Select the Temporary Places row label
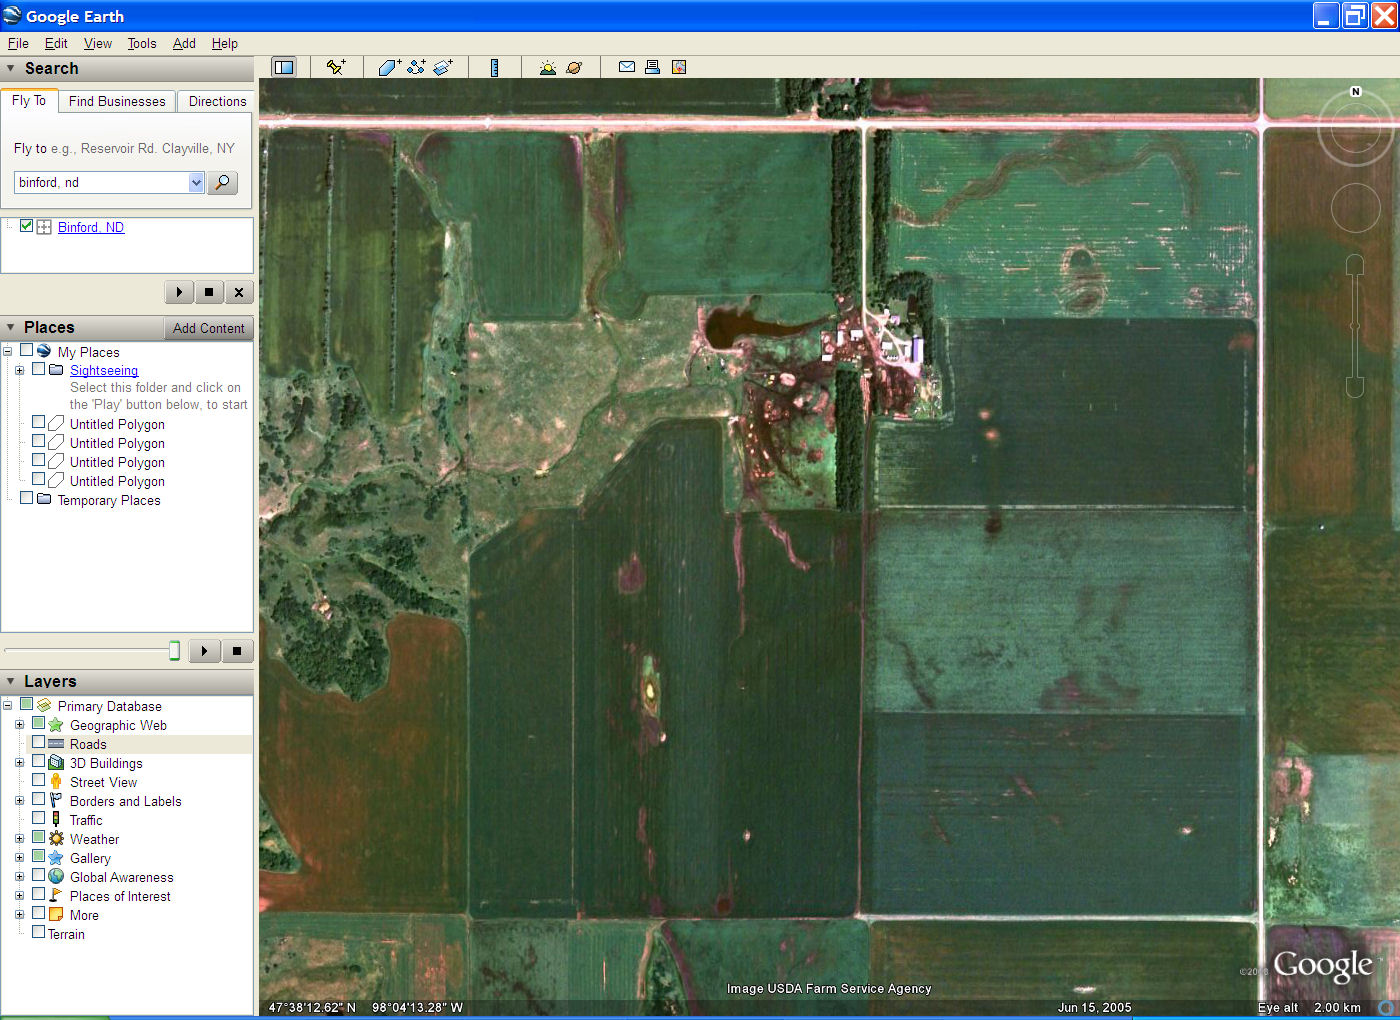 point(109,500)
